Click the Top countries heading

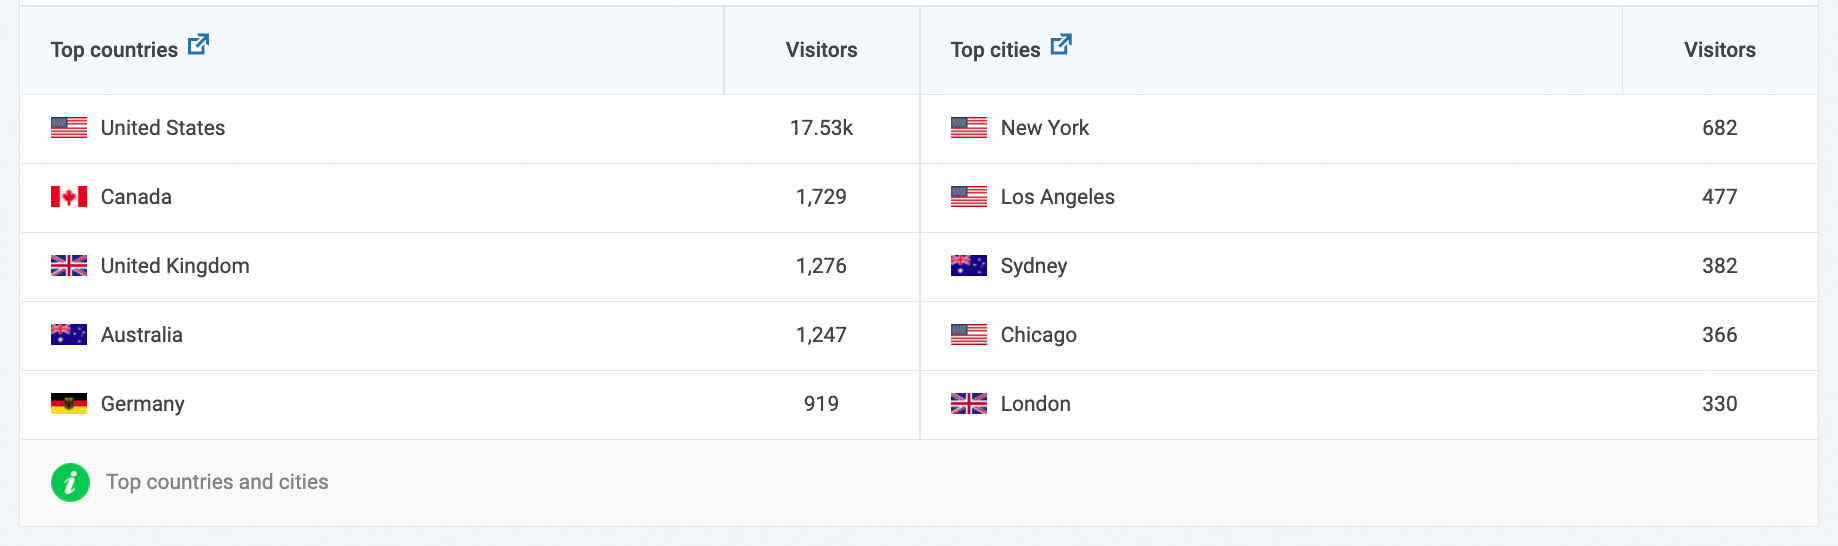click(x=114, y=50)
